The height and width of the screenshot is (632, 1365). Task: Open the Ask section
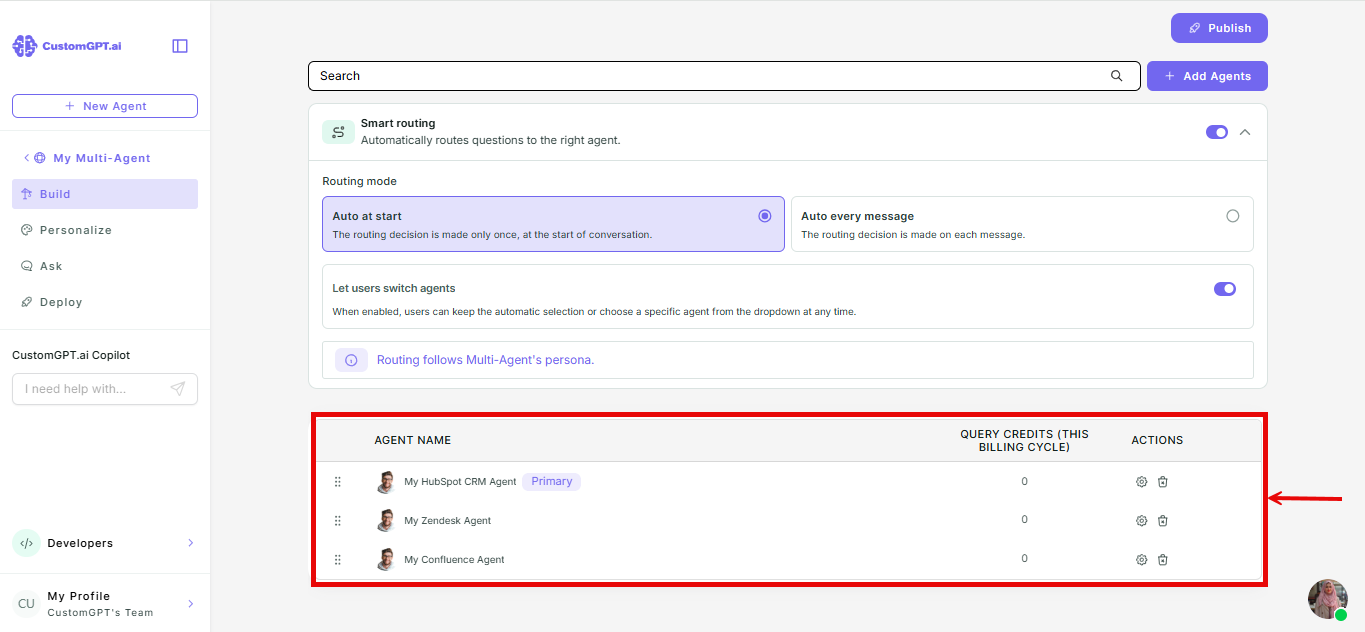(x=105, y=266)
